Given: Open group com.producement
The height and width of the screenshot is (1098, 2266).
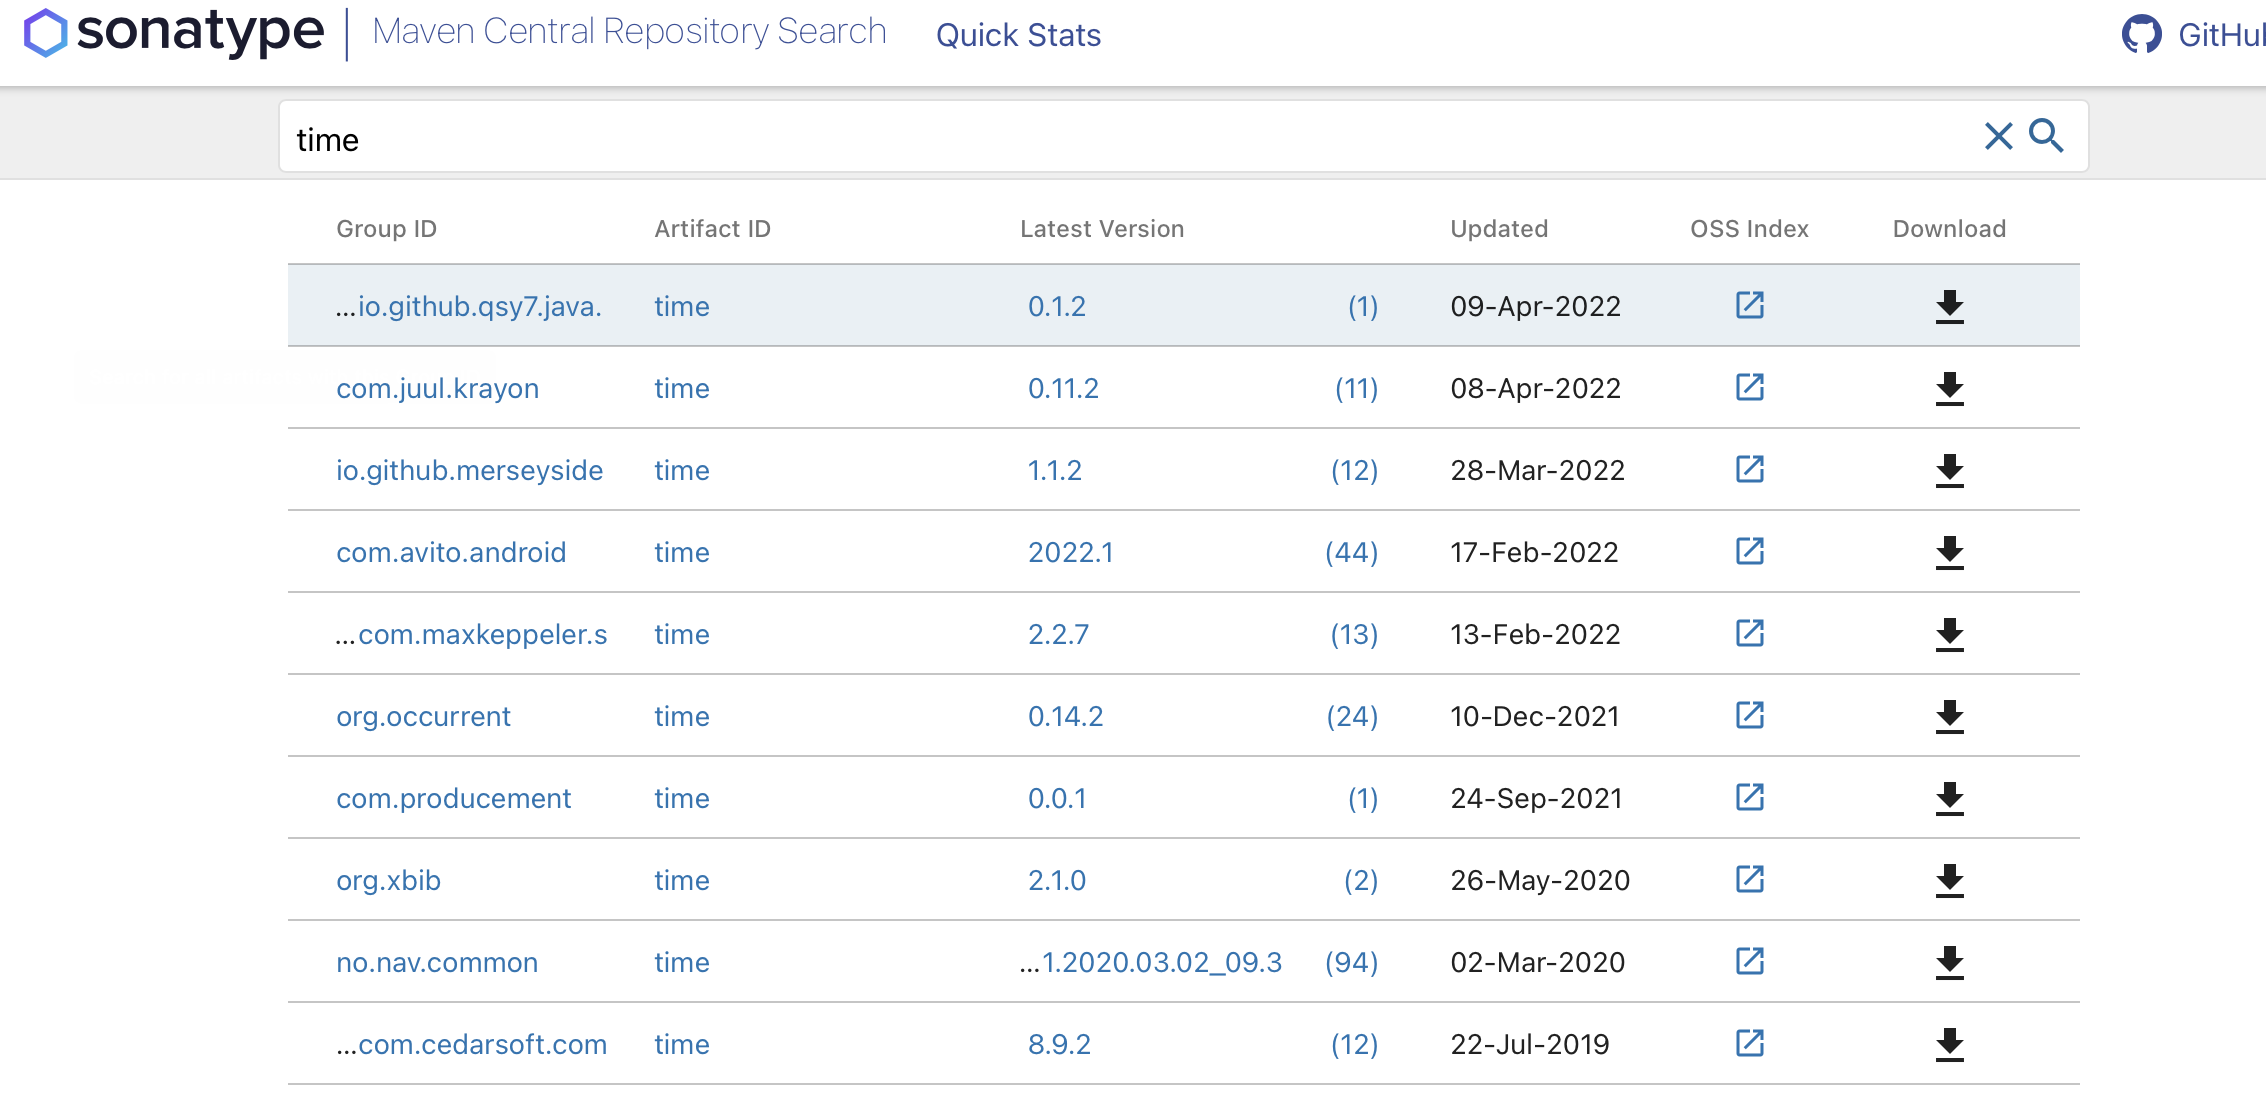Looking at the screenshot, I should tap(453, 798).
